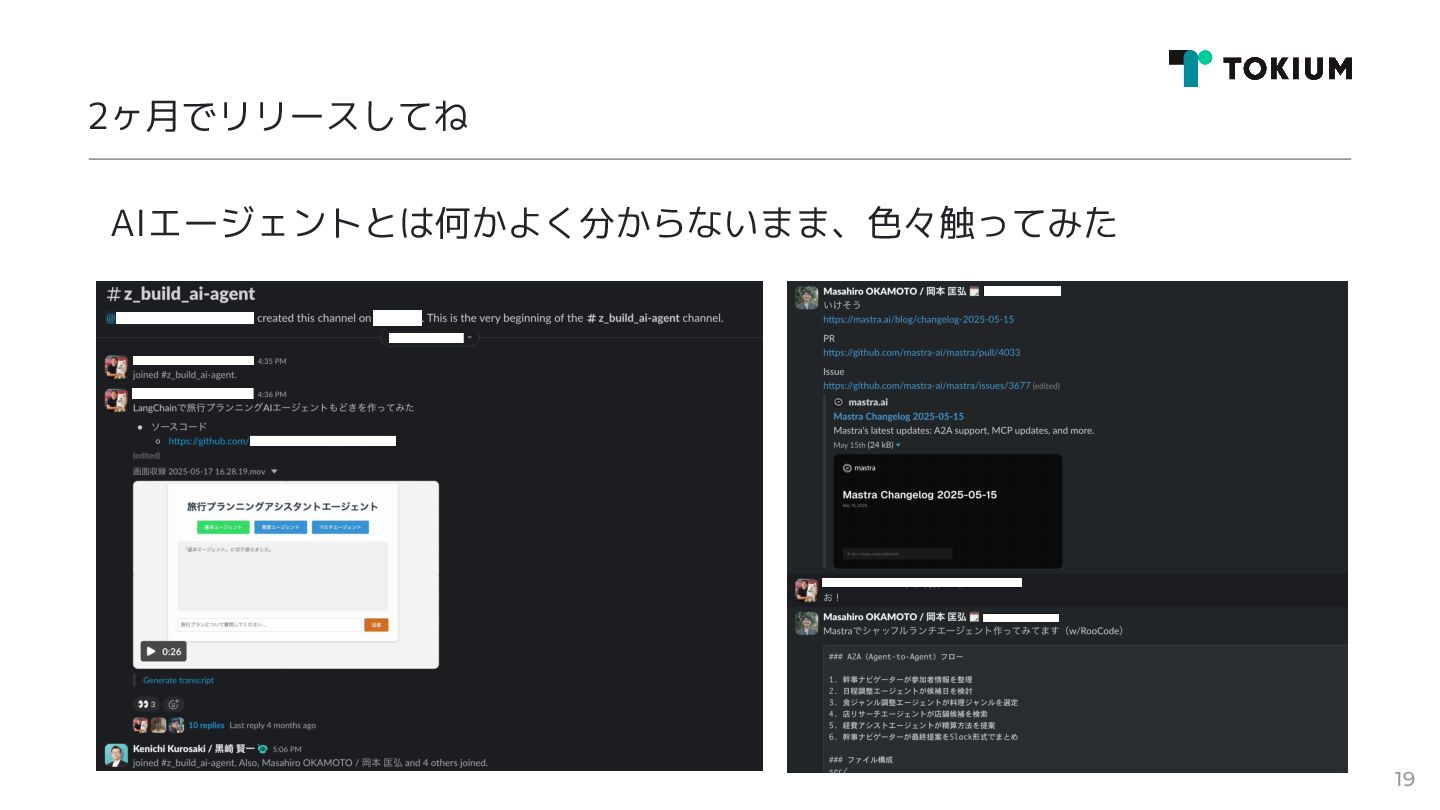
Task: Click the TOKIUM logo
Action: tap(1260, 68)
